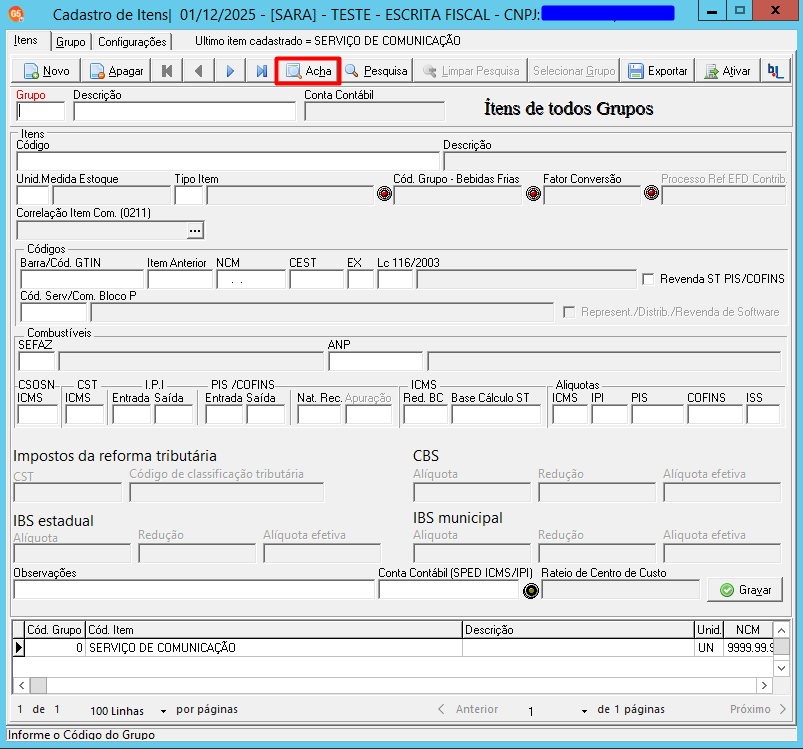Click the Novo item button

(x=46, y=71)
